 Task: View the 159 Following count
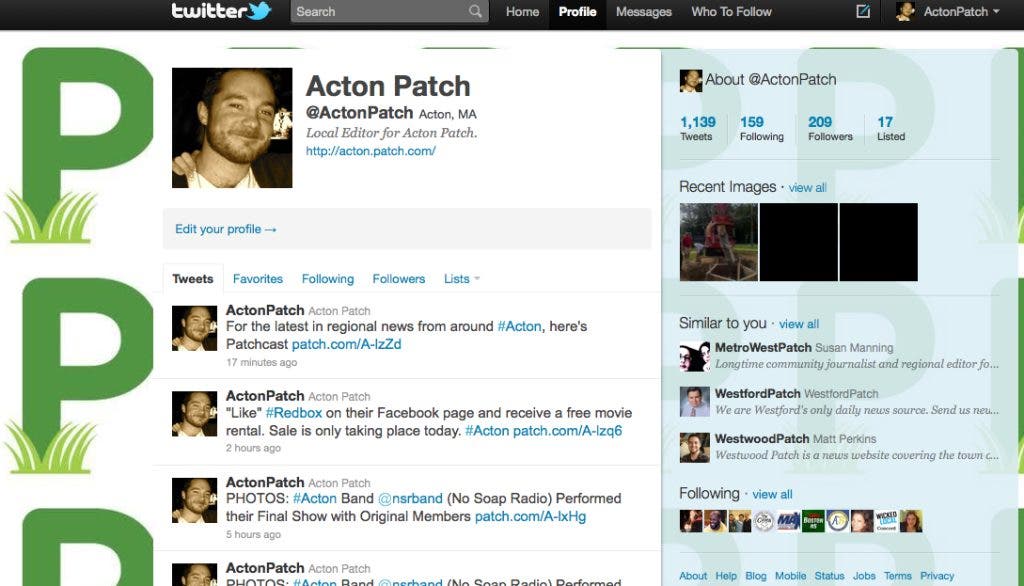point(761,128)
